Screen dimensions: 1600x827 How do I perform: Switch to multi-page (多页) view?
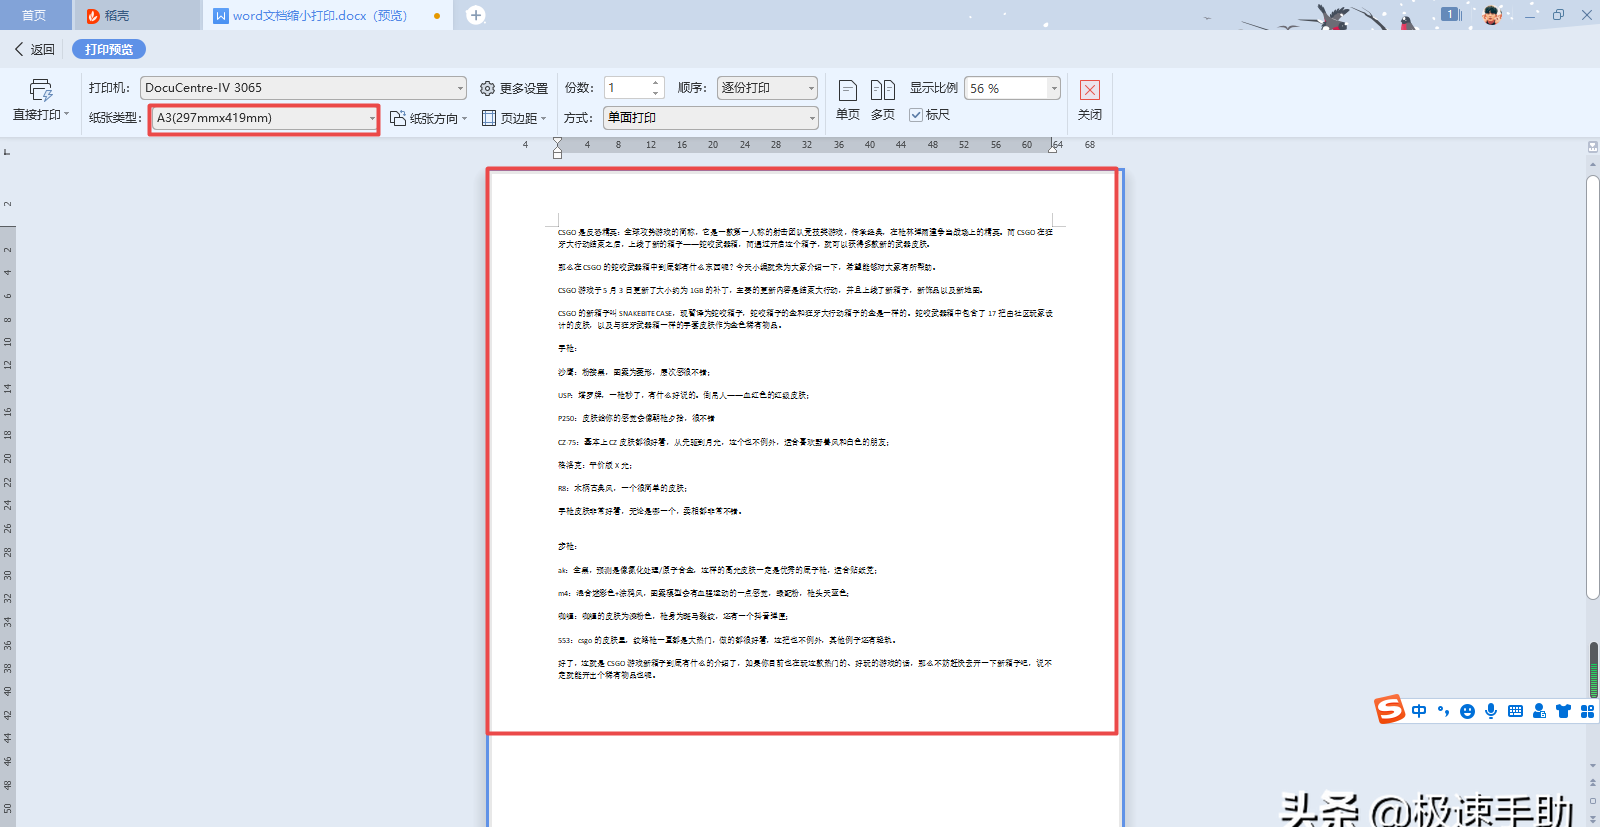(x=882, y=100)
